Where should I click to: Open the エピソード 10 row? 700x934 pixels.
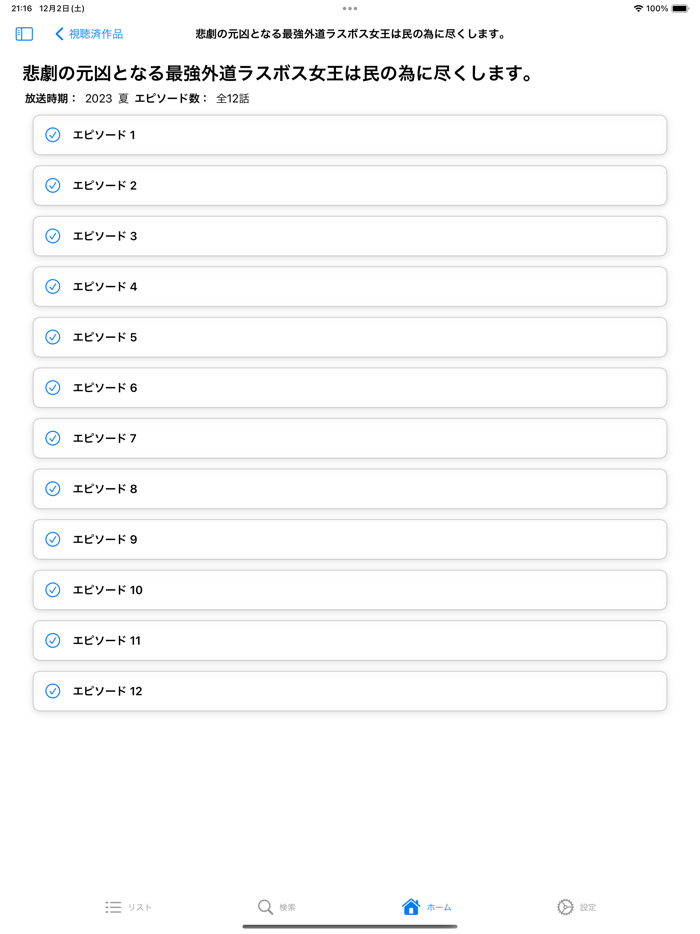point(349,590)
